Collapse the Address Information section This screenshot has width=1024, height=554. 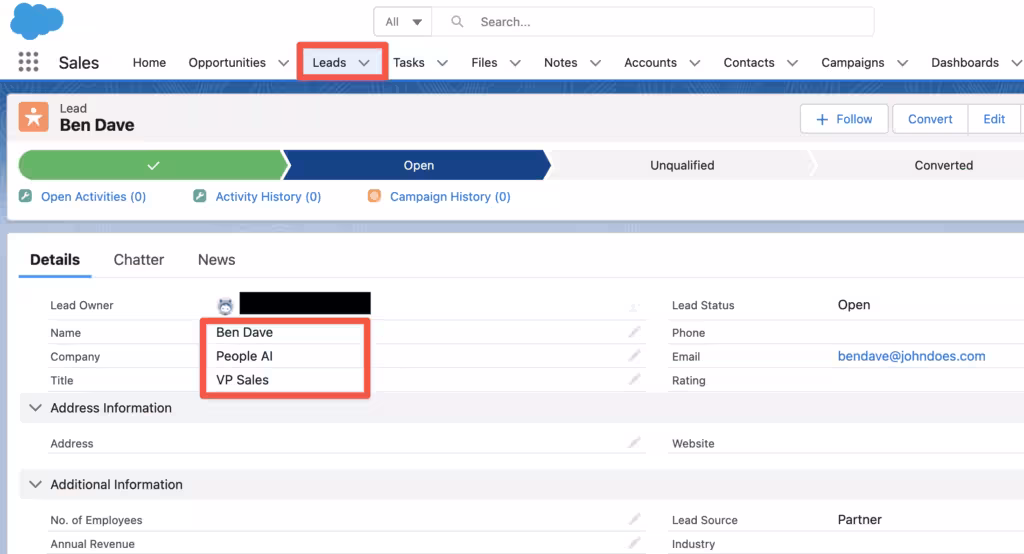(x=35, y=408)
